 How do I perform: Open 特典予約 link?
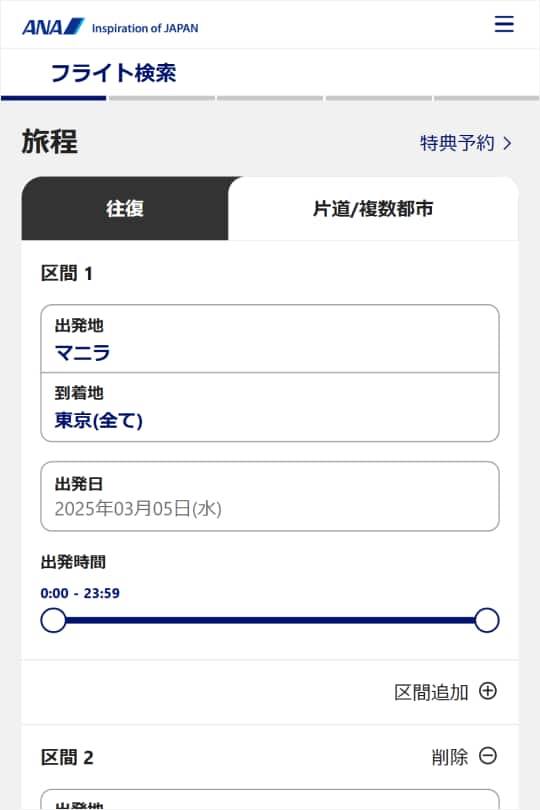tap(466, 143)
